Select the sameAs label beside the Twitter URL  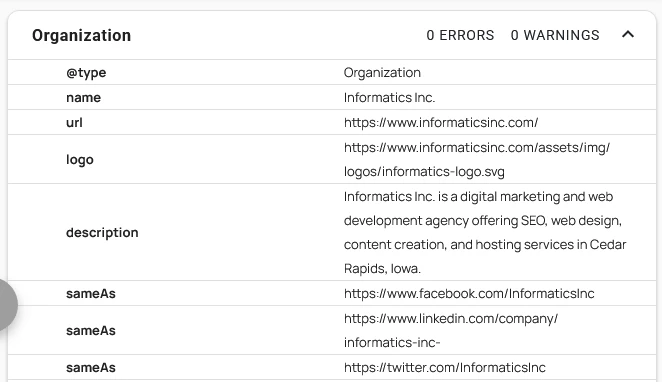91,368
